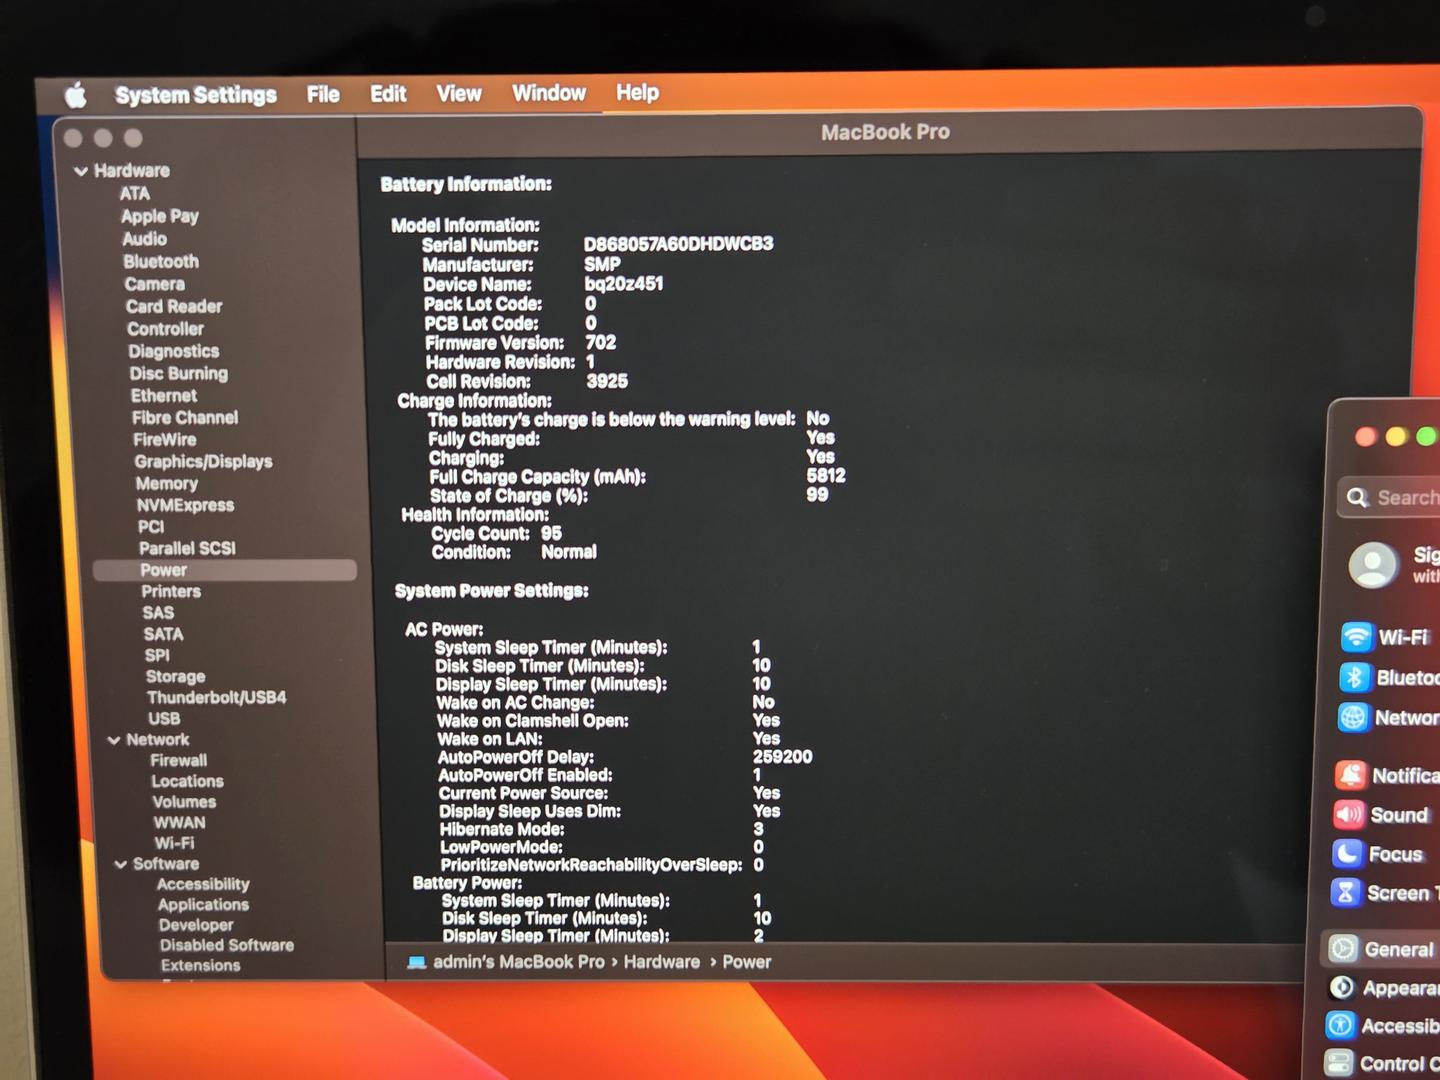Open the File menu

pyautogui.click(x=323, y=94)
